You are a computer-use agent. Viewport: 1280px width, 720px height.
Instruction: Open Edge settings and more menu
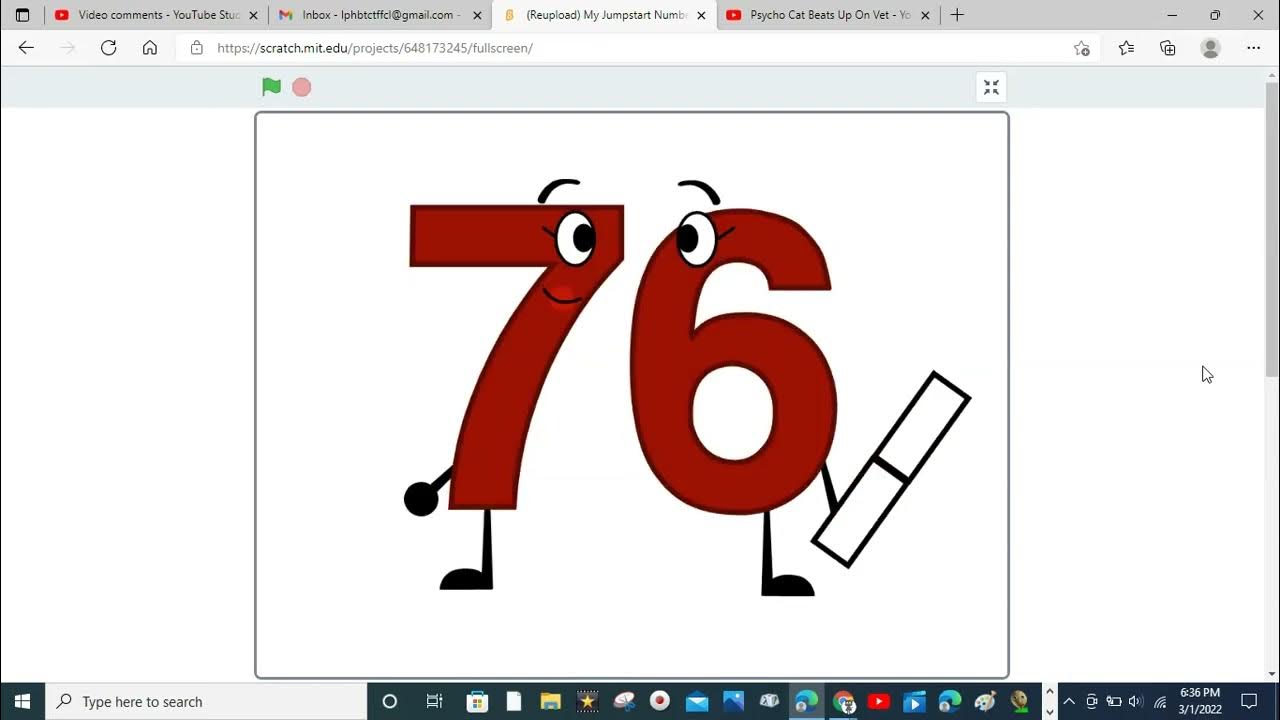[x=1253, y=48]
